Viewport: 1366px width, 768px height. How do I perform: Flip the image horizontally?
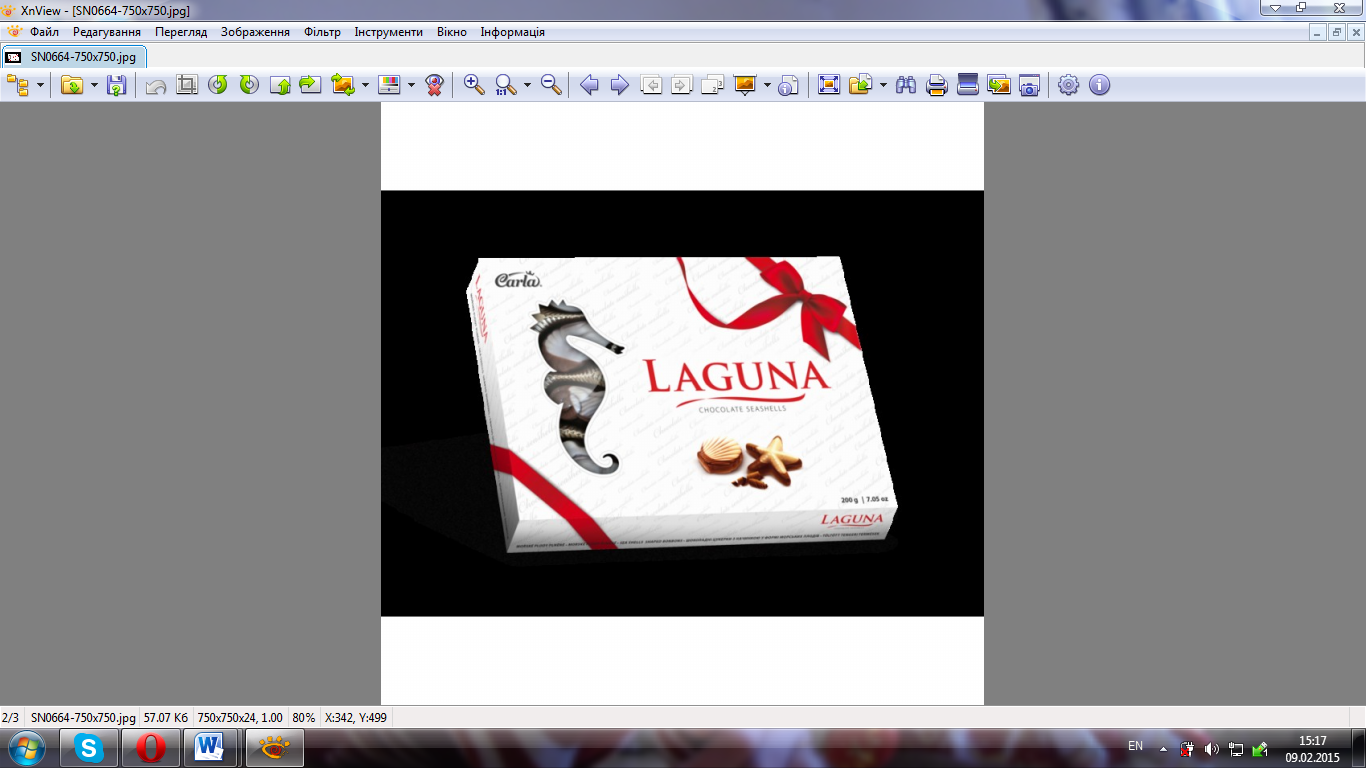pos(310,85)
